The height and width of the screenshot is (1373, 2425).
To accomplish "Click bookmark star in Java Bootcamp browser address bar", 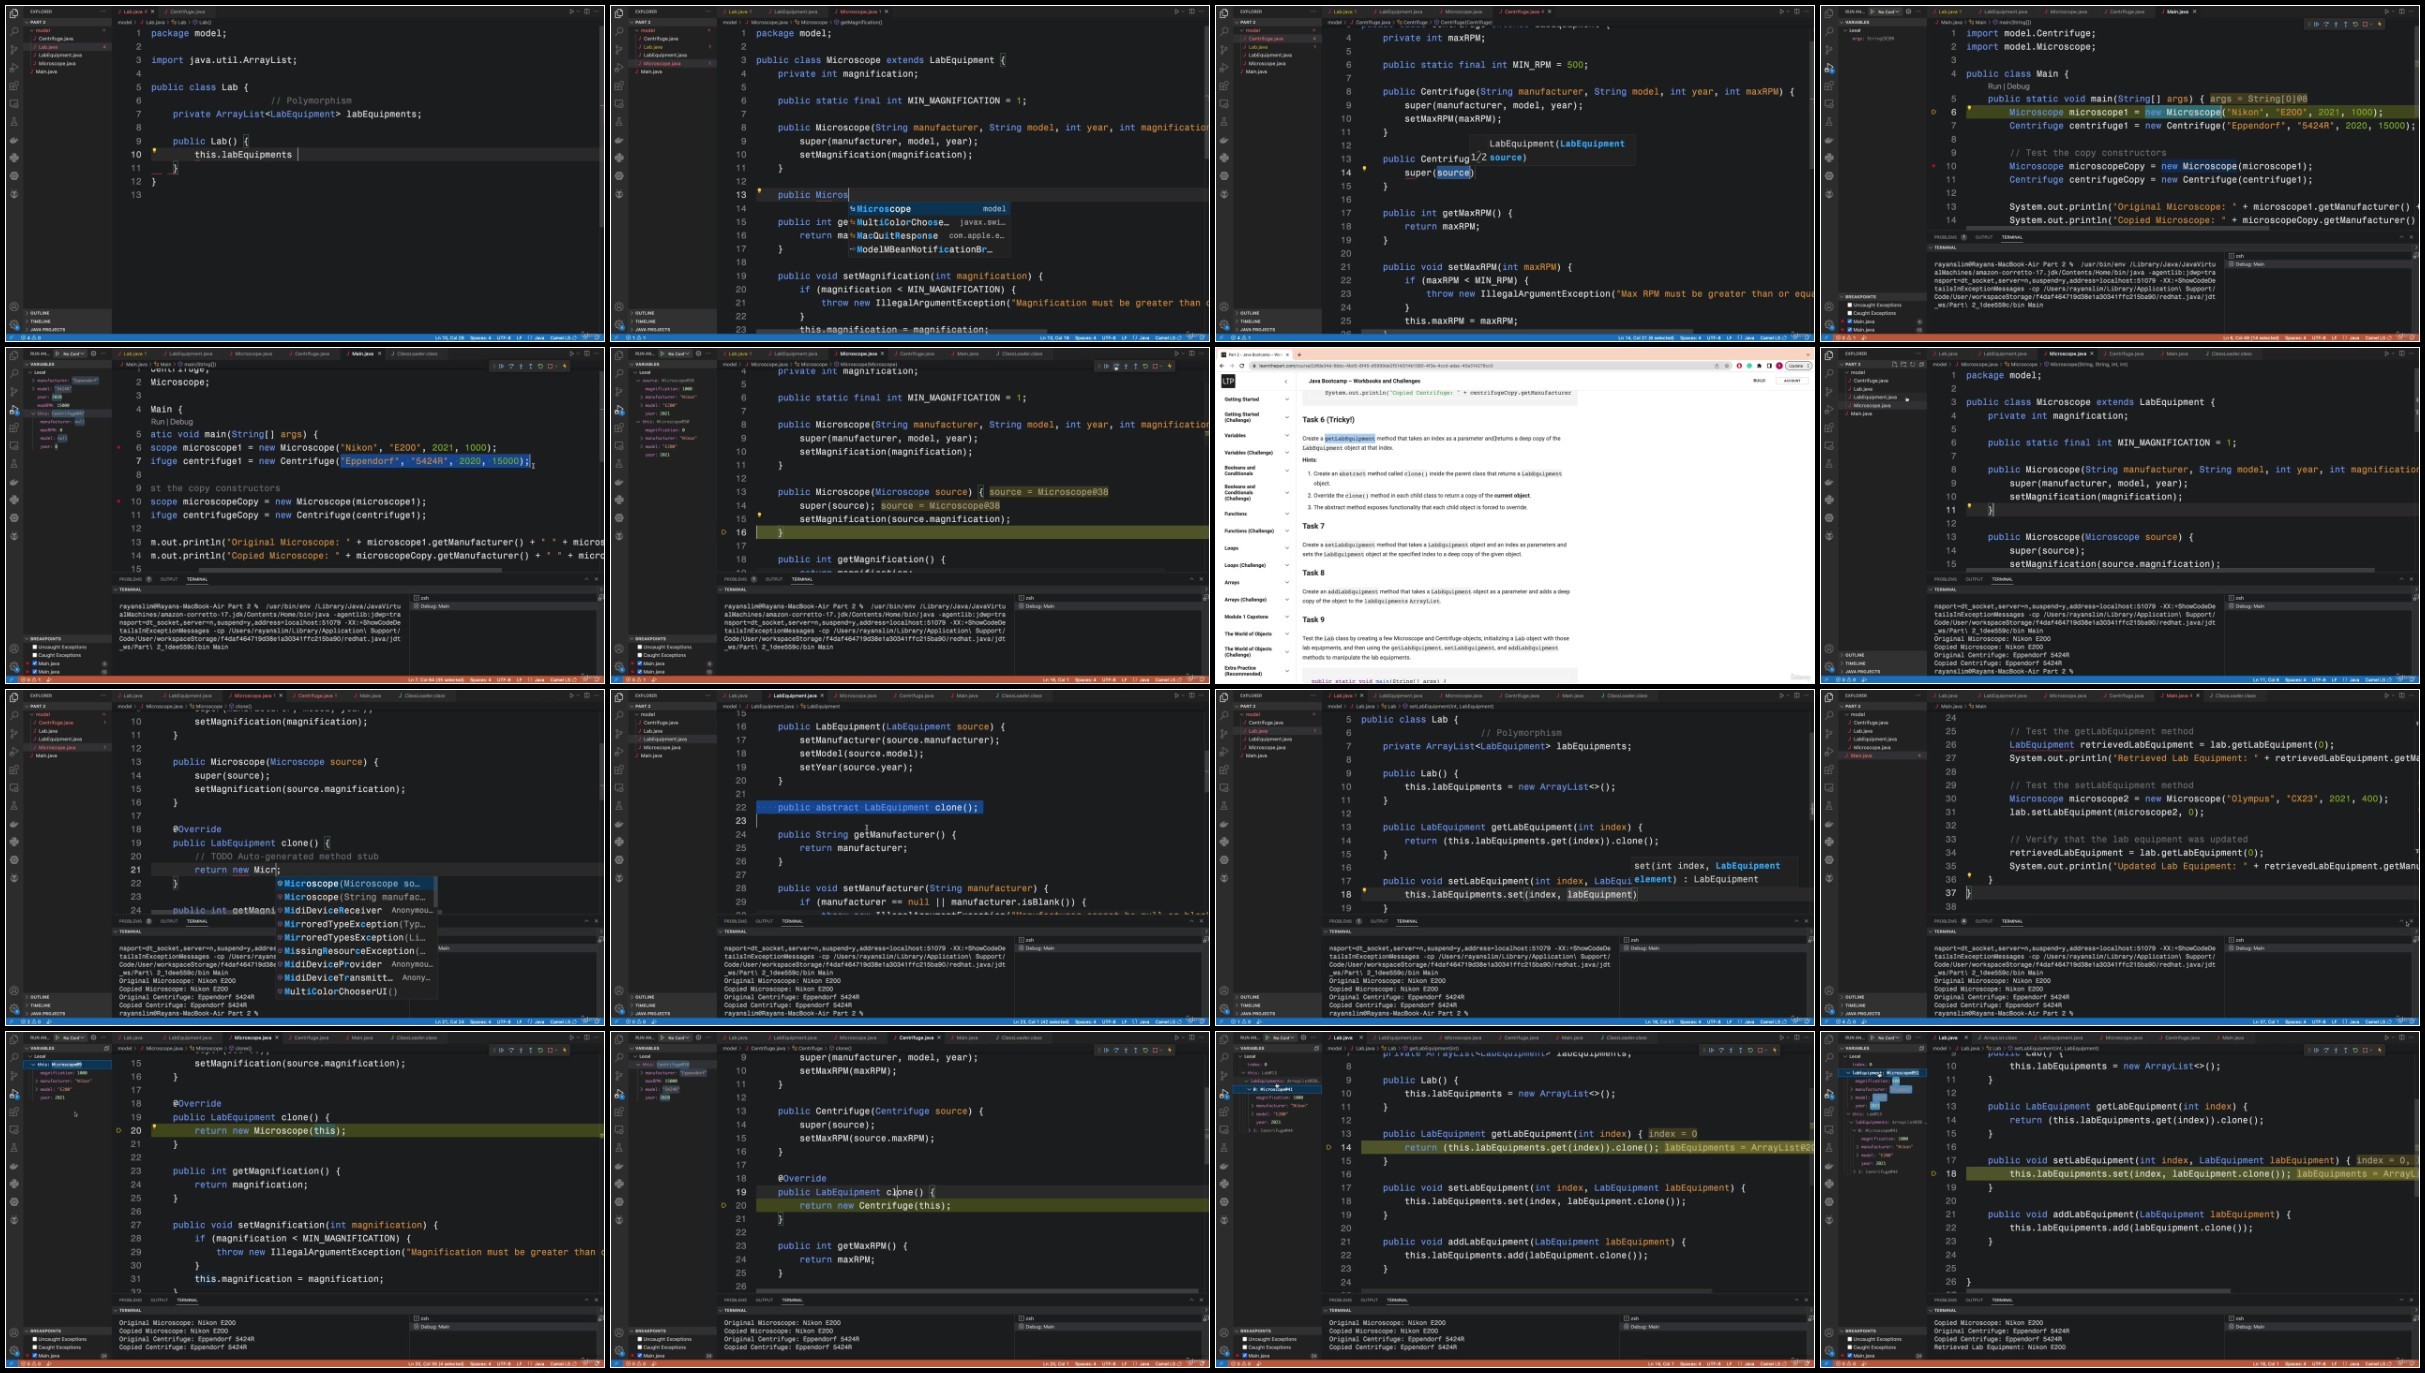I will (1727, 365).
